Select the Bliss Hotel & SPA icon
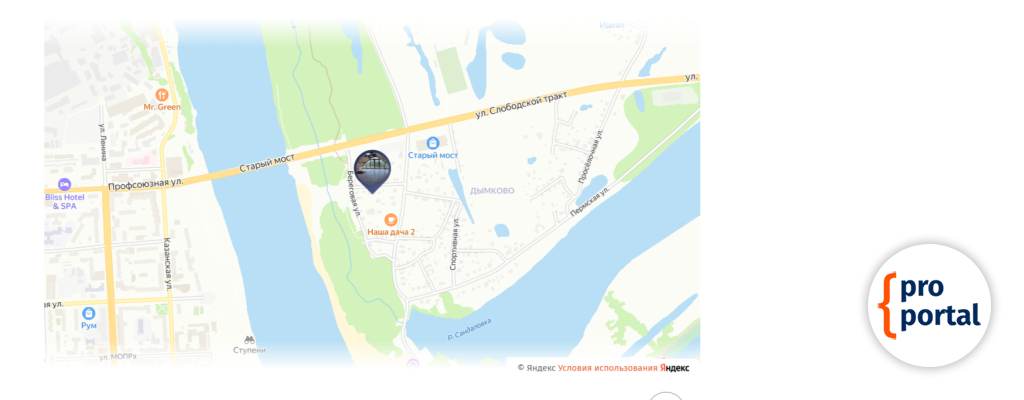 [64, 185]
